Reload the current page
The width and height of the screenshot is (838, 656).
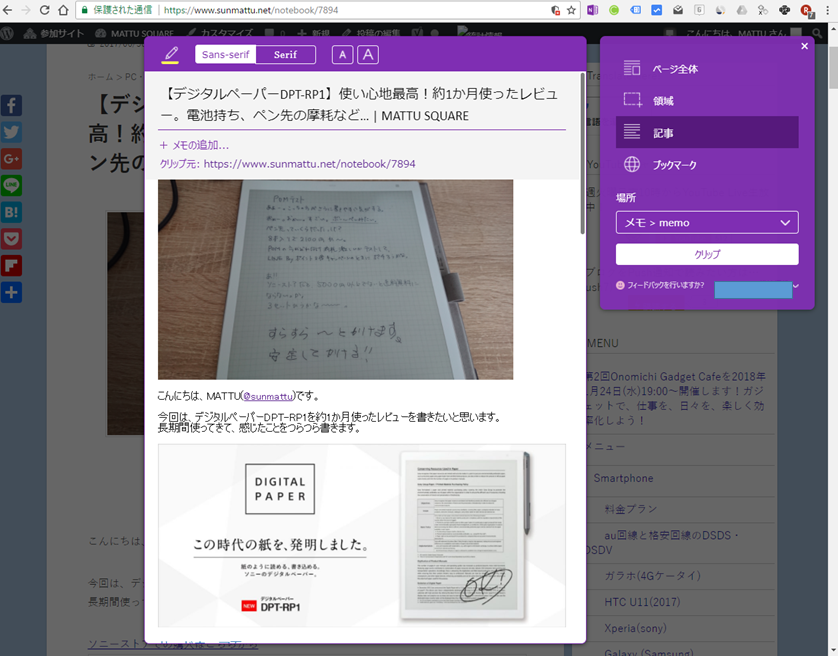click(x=44, y=10)
